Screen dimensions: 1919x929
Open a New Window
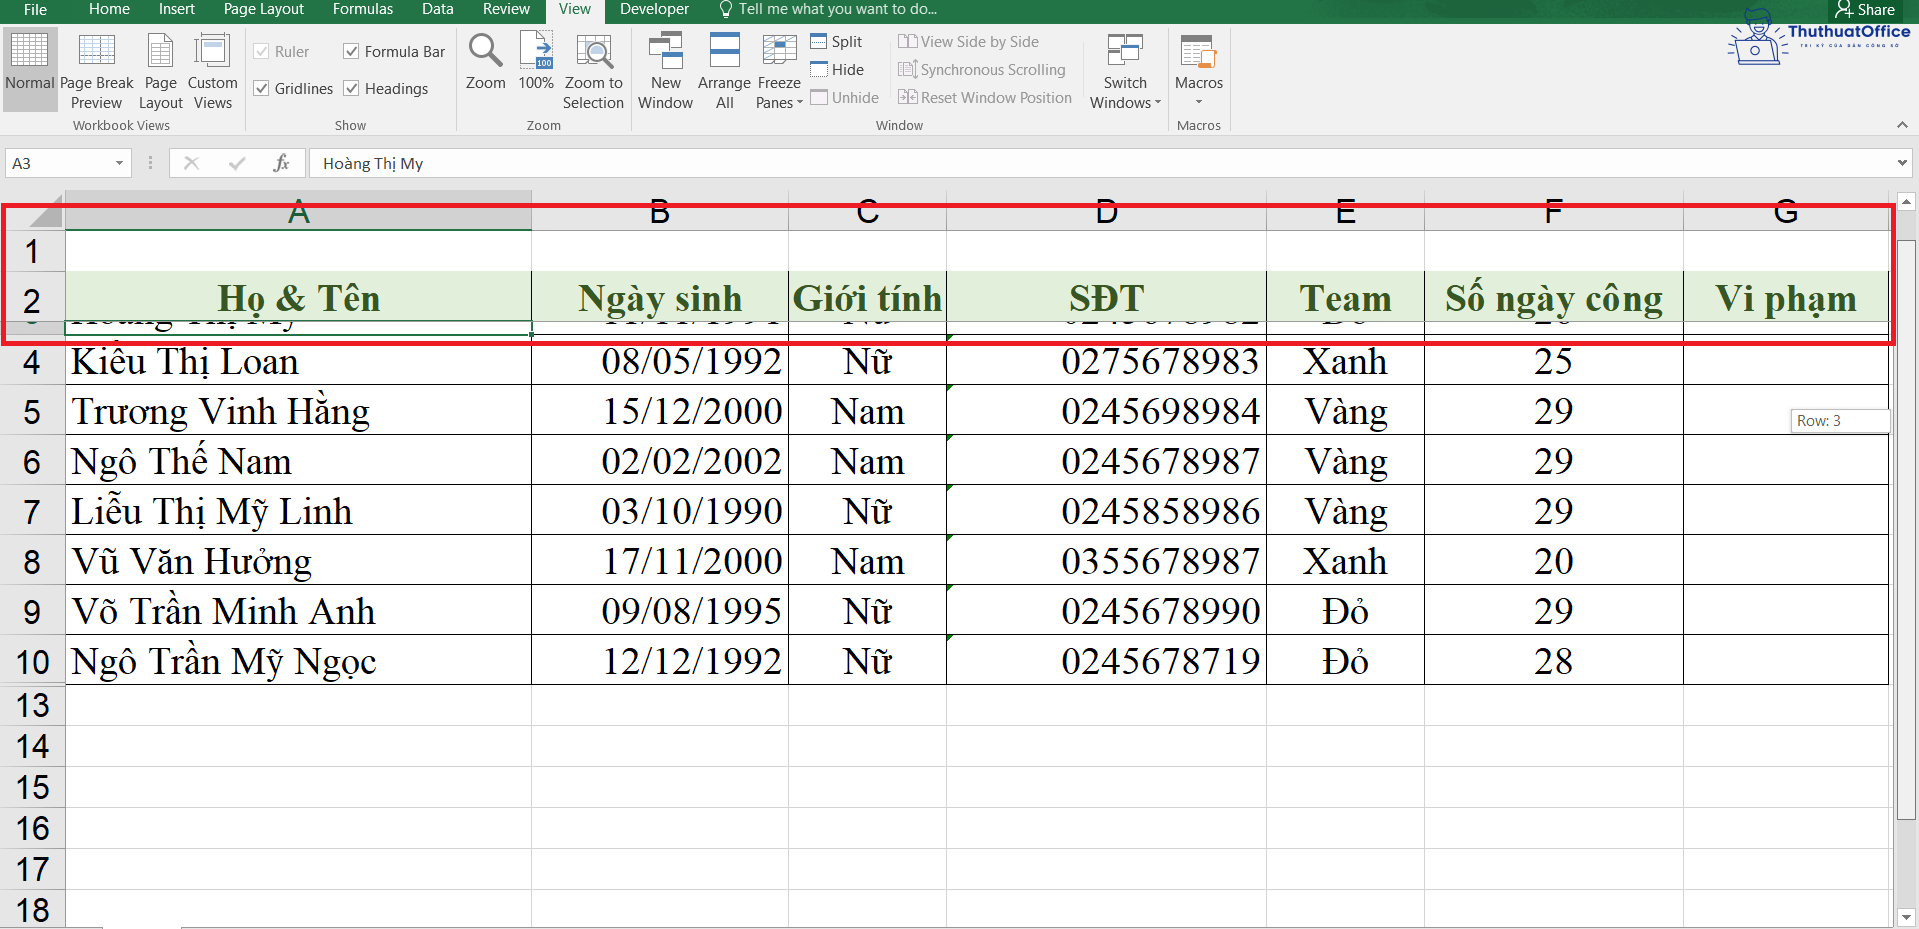point(664,68)
